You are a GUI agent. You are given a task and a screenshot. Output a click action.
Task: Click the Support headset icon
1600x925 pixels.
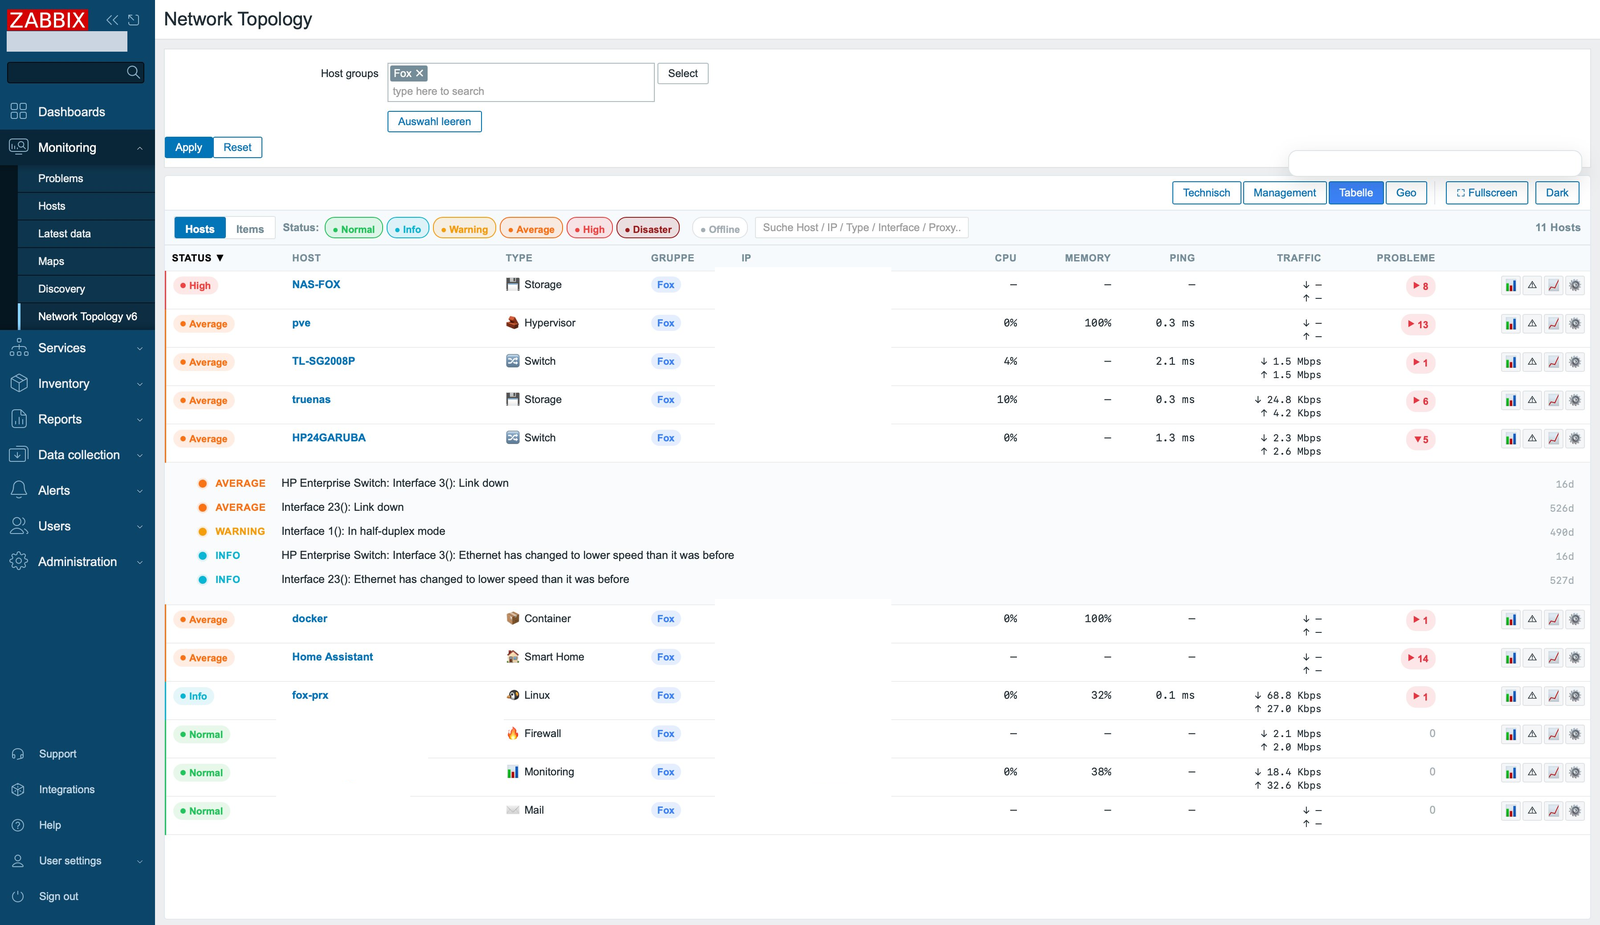pyautogui.click(x=18, y=754)
